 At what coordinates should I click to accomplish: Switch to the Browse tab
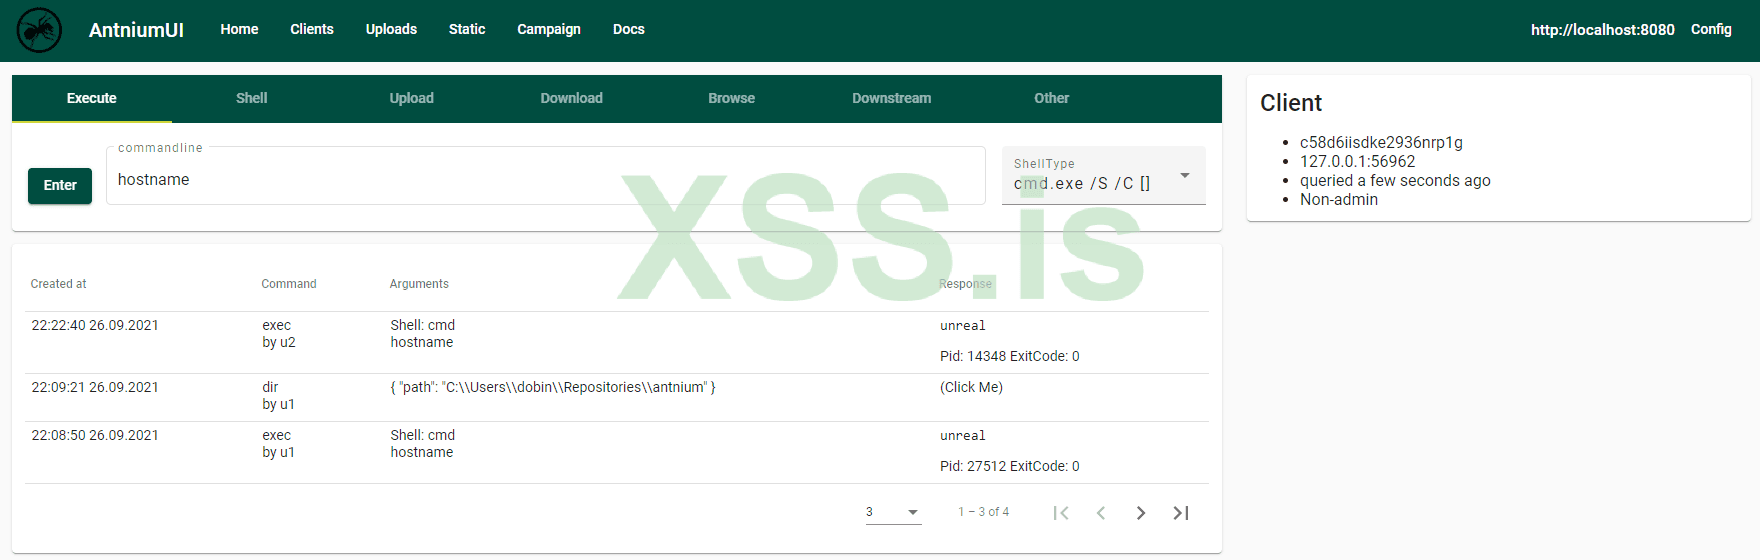click(x=732, y=98)
